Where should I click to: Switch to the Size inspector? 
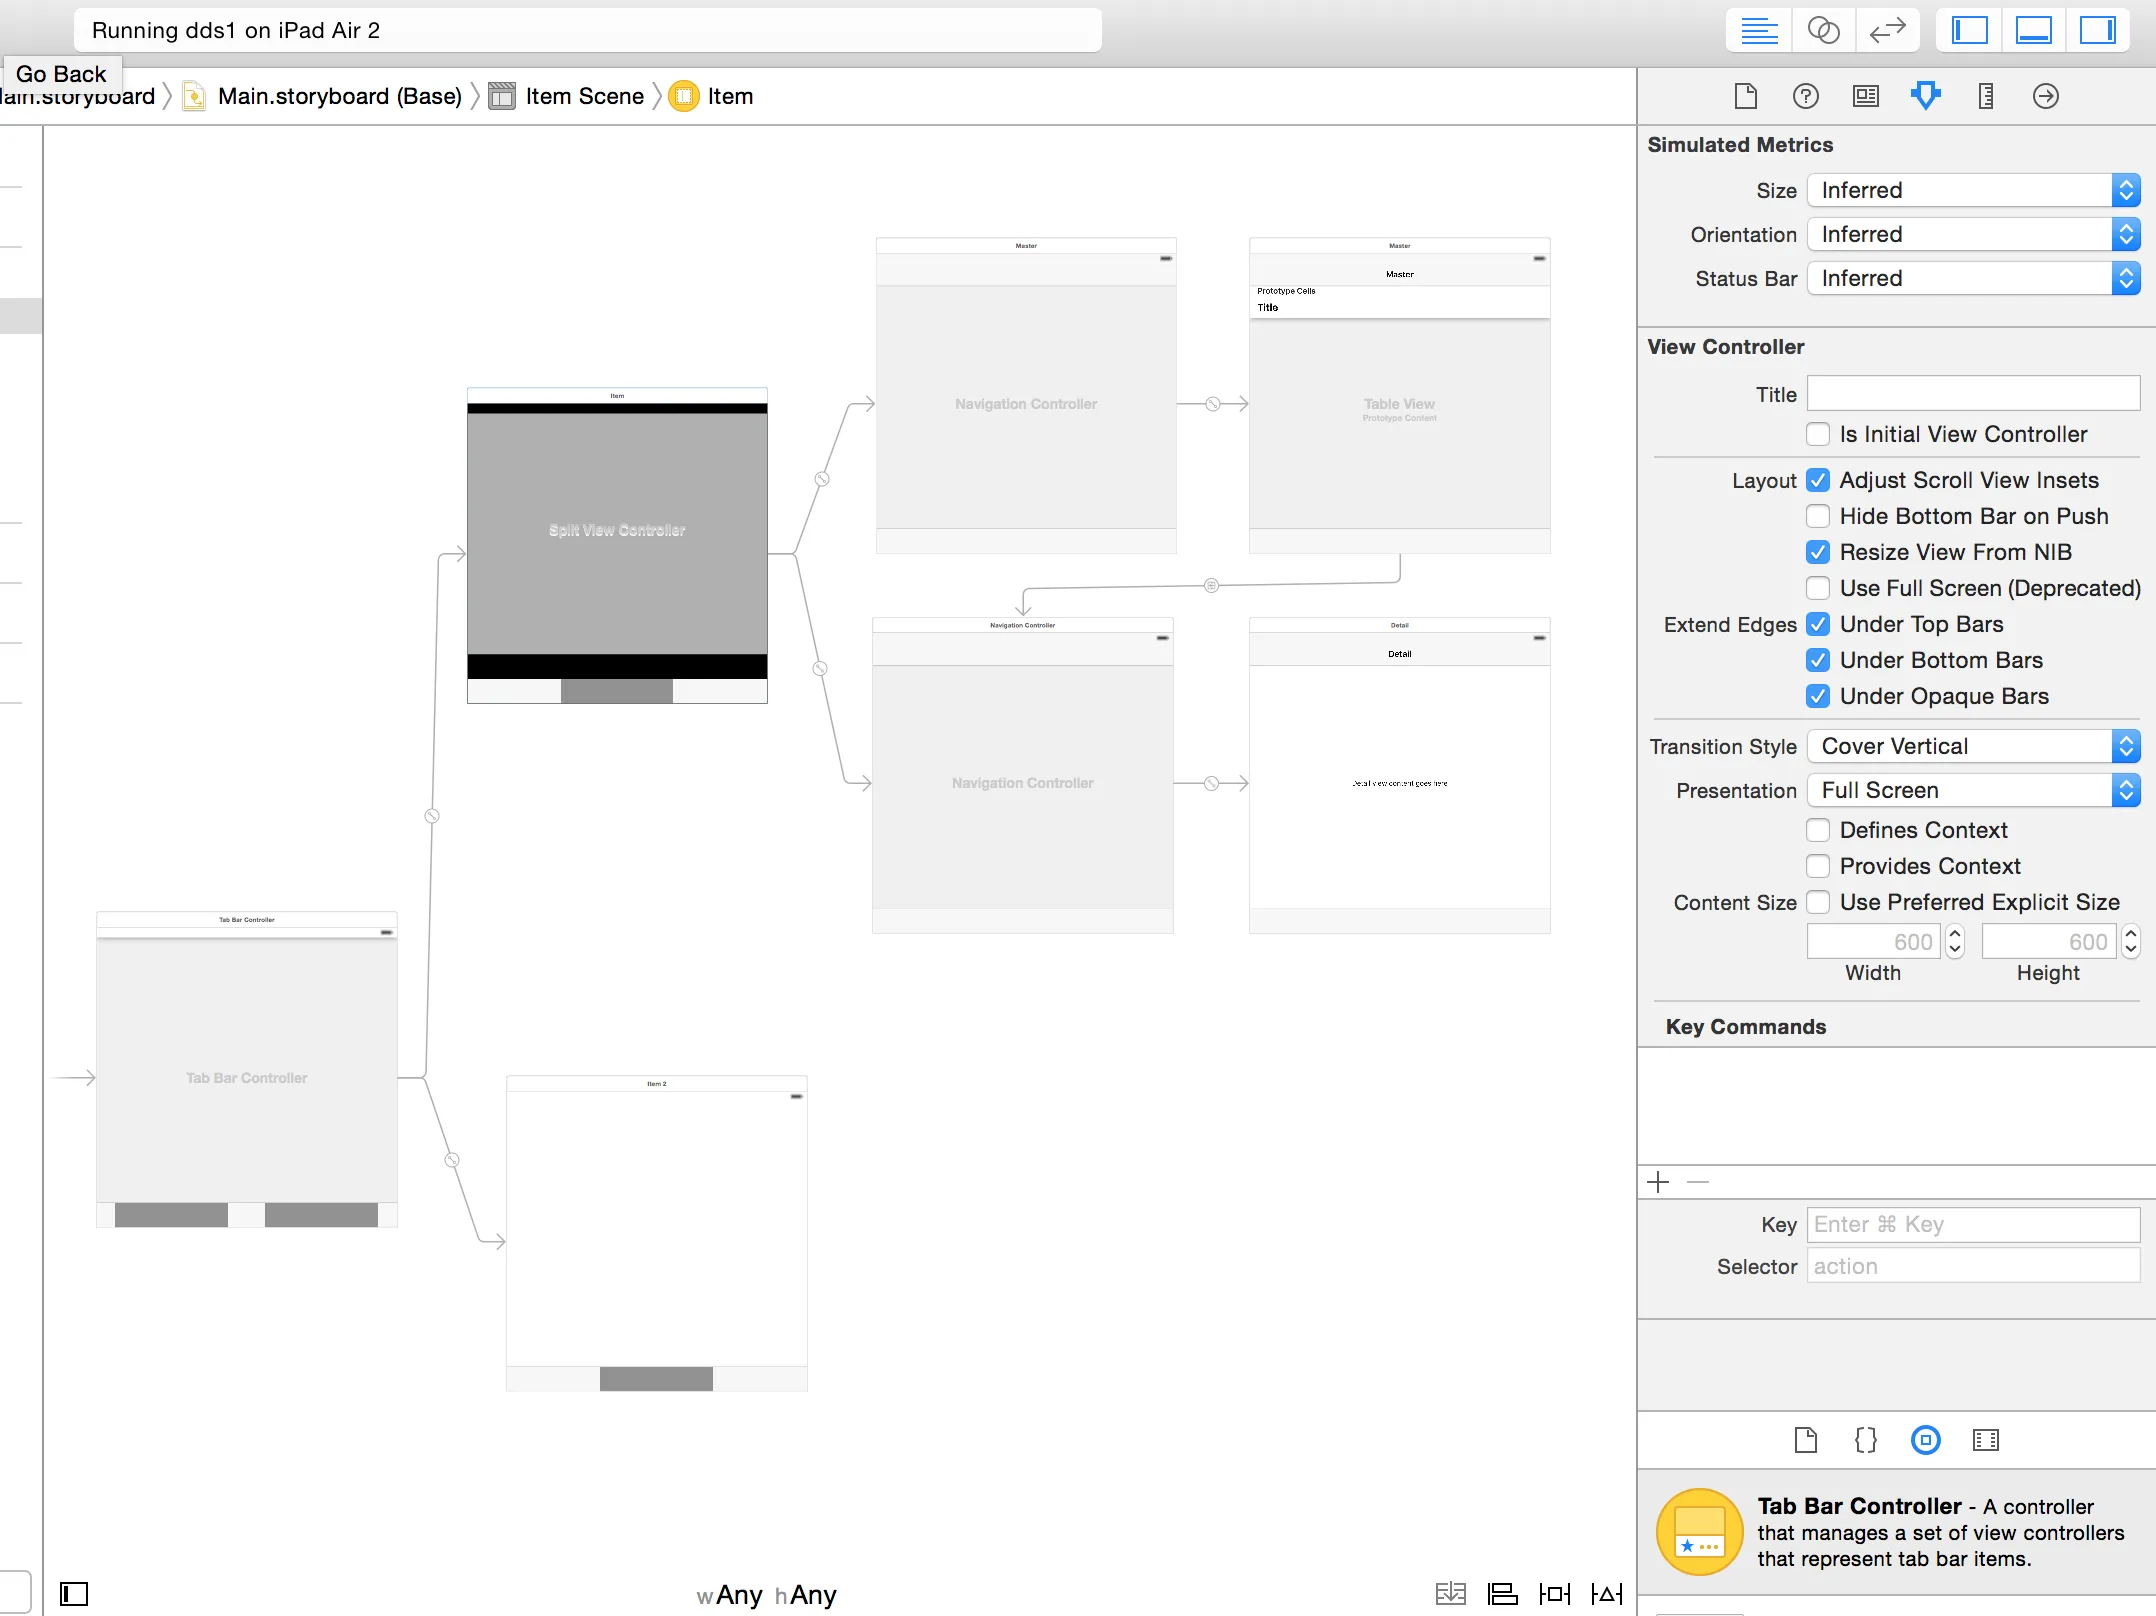click(1985, 96)
